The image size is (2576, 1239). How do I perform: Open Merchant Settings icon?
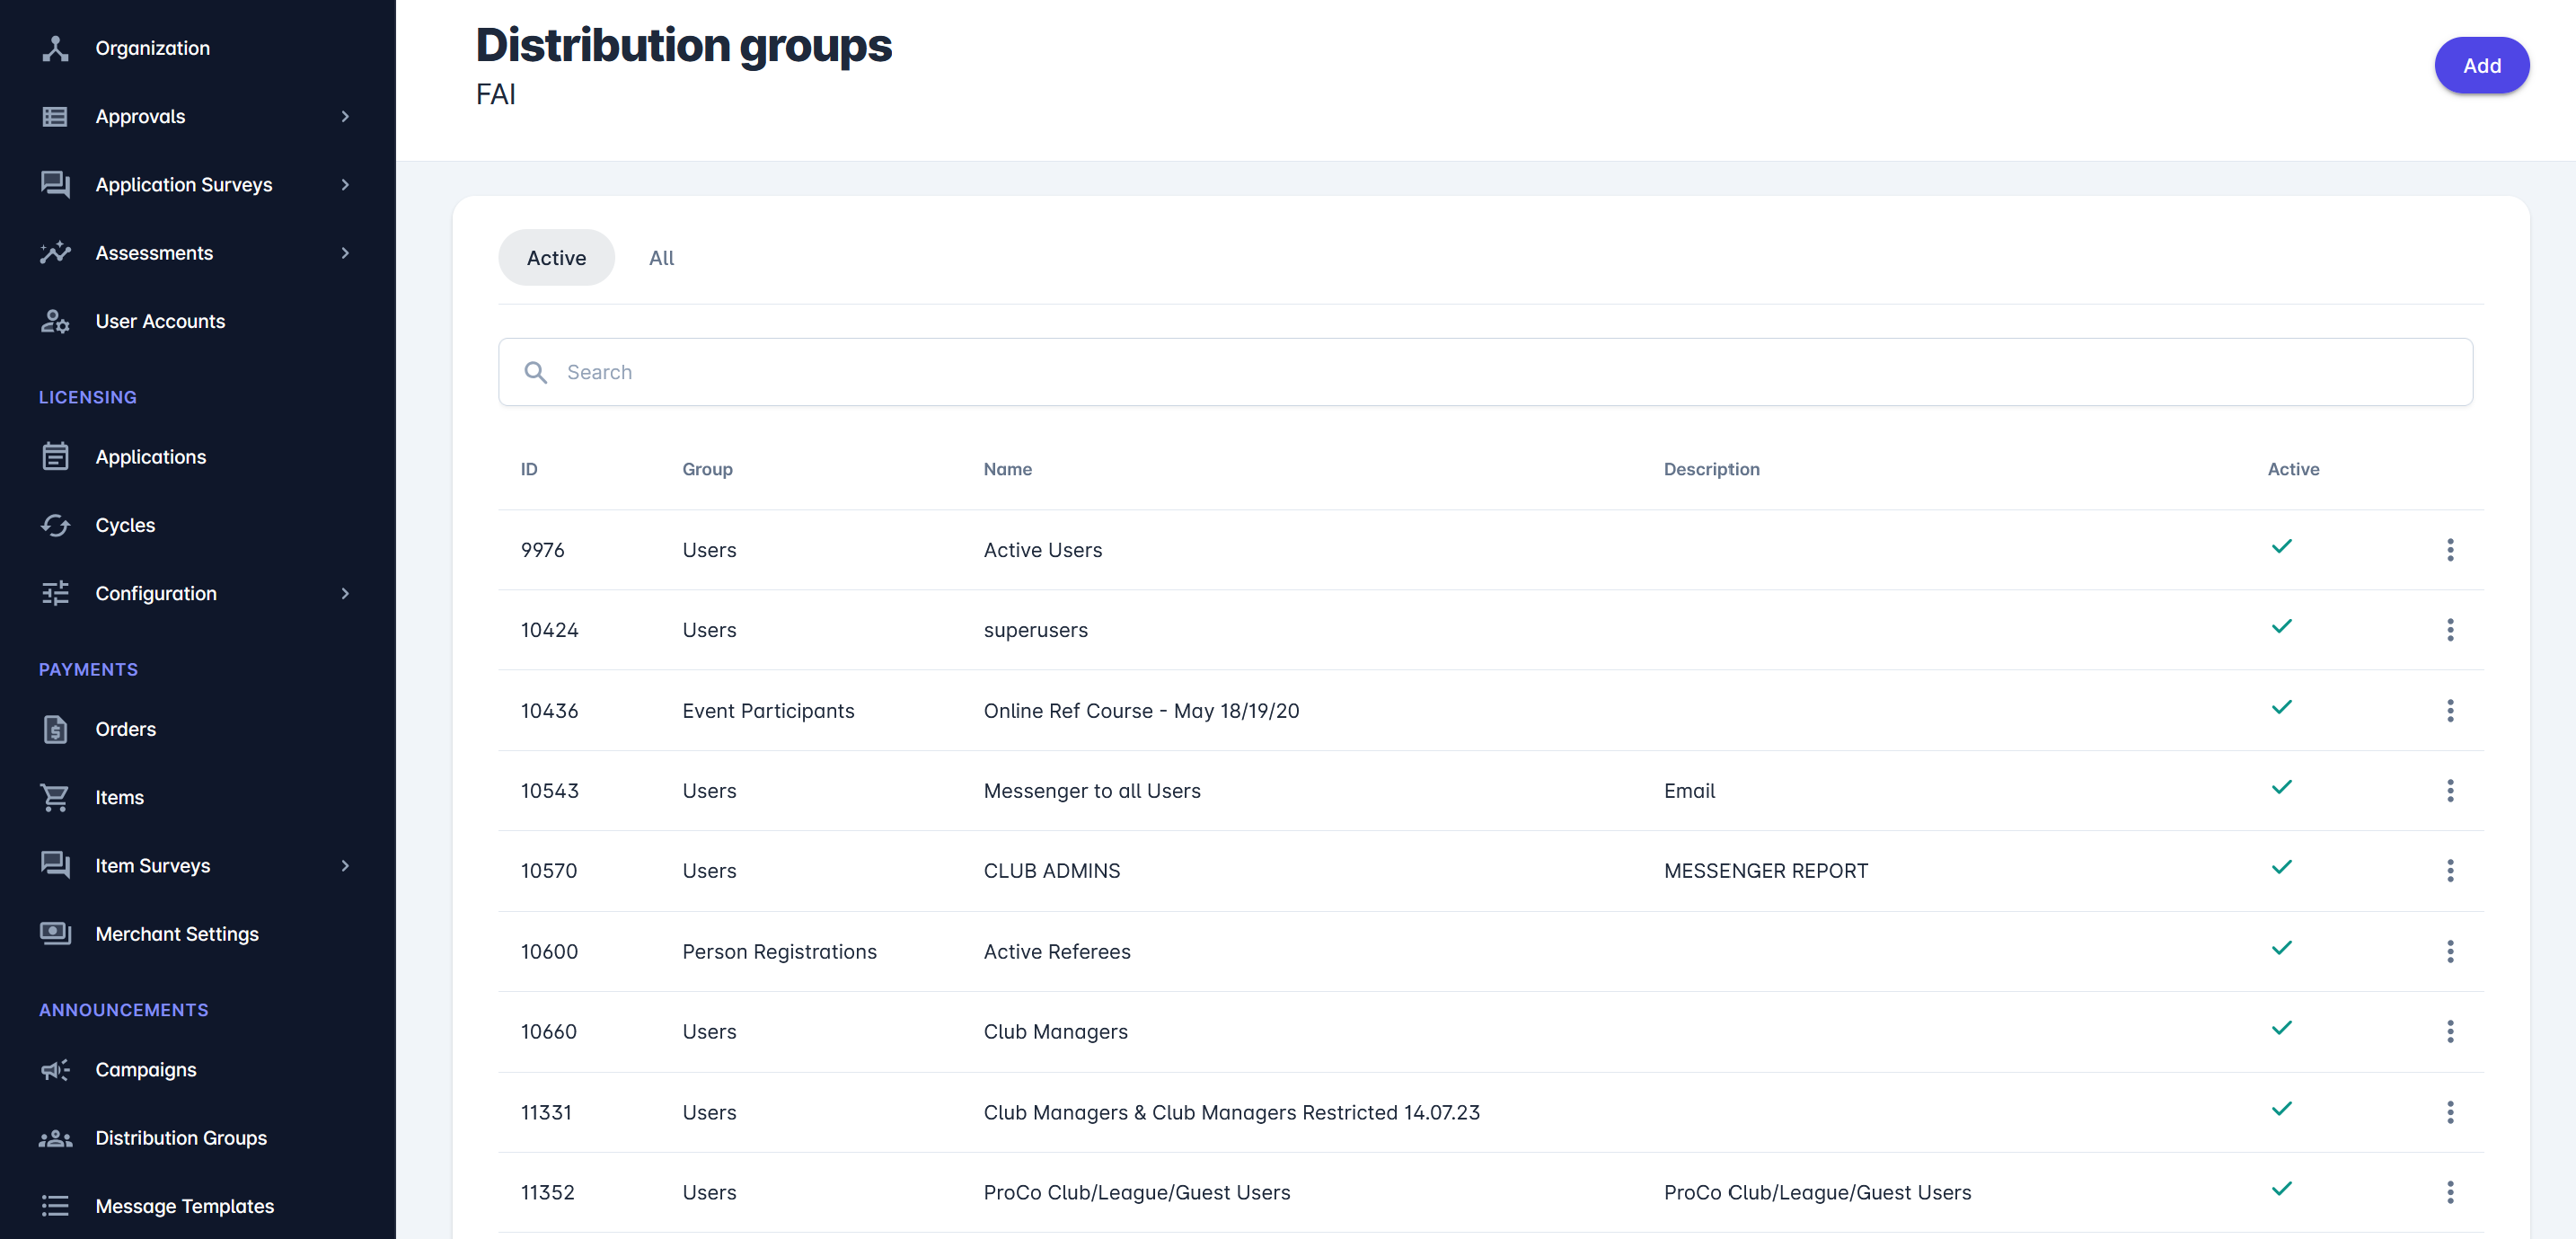(x=55, y=933)
